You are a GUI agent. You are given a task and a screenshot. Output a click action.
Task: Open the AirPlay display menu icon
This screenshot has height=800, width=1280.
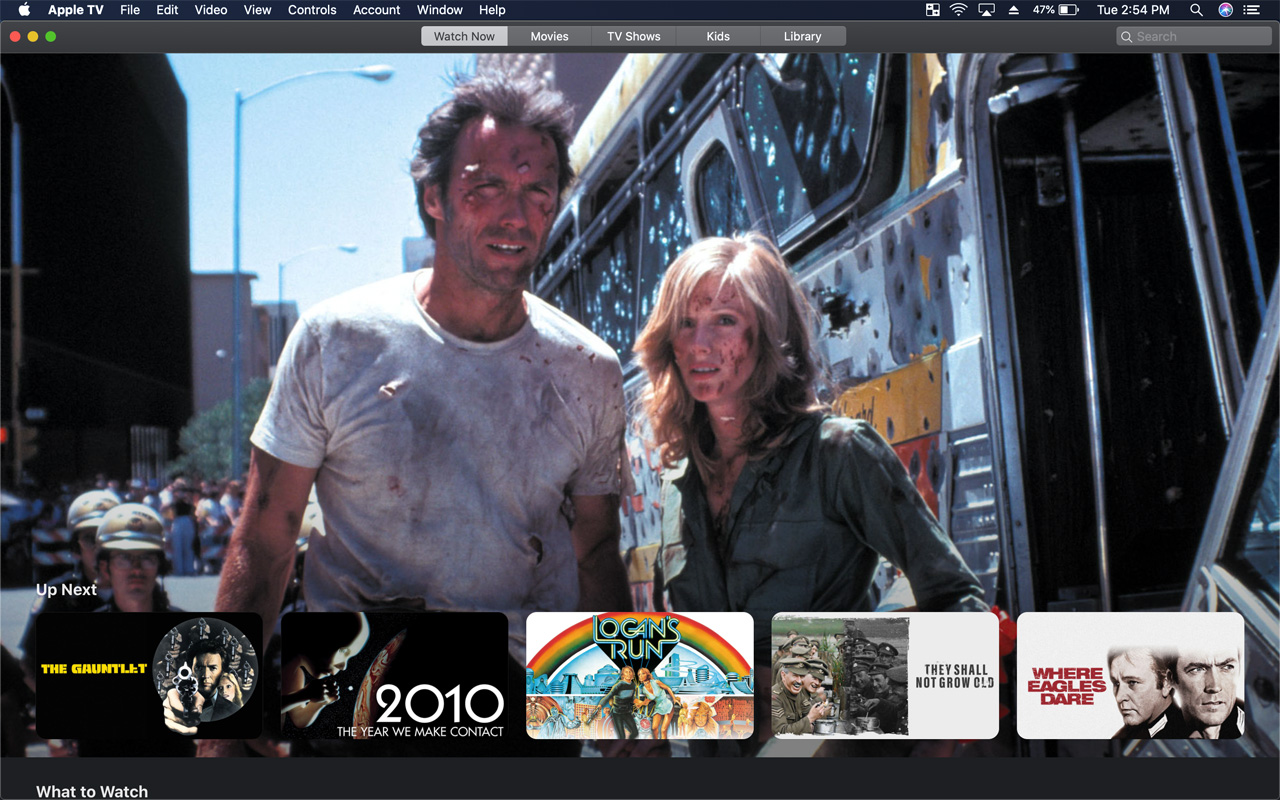[987, 10]
